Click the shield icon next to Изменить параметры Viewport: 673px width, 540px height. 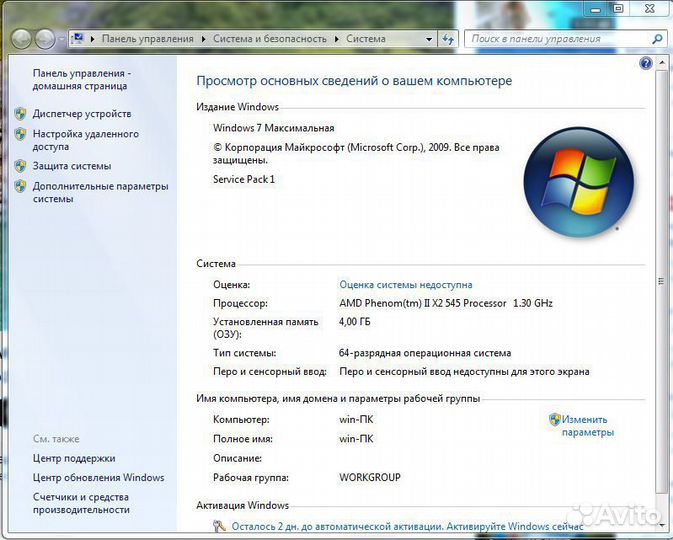point(554,420)
